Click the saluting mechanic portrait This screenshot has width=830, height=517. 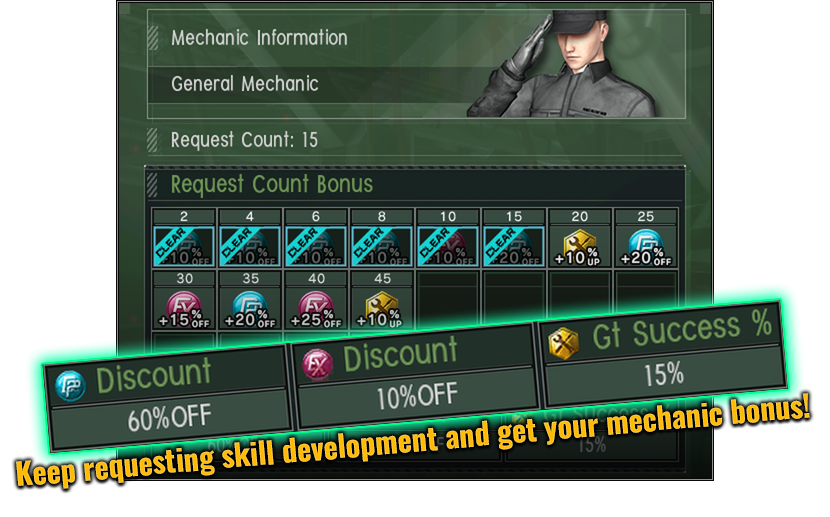point(571,64)
